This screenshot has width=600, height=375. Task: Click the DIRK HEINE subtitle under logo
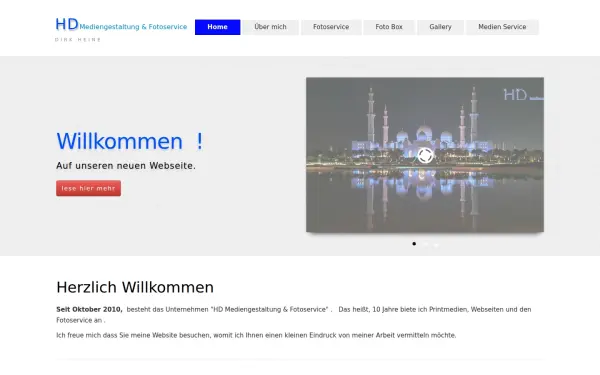[78, 39]
